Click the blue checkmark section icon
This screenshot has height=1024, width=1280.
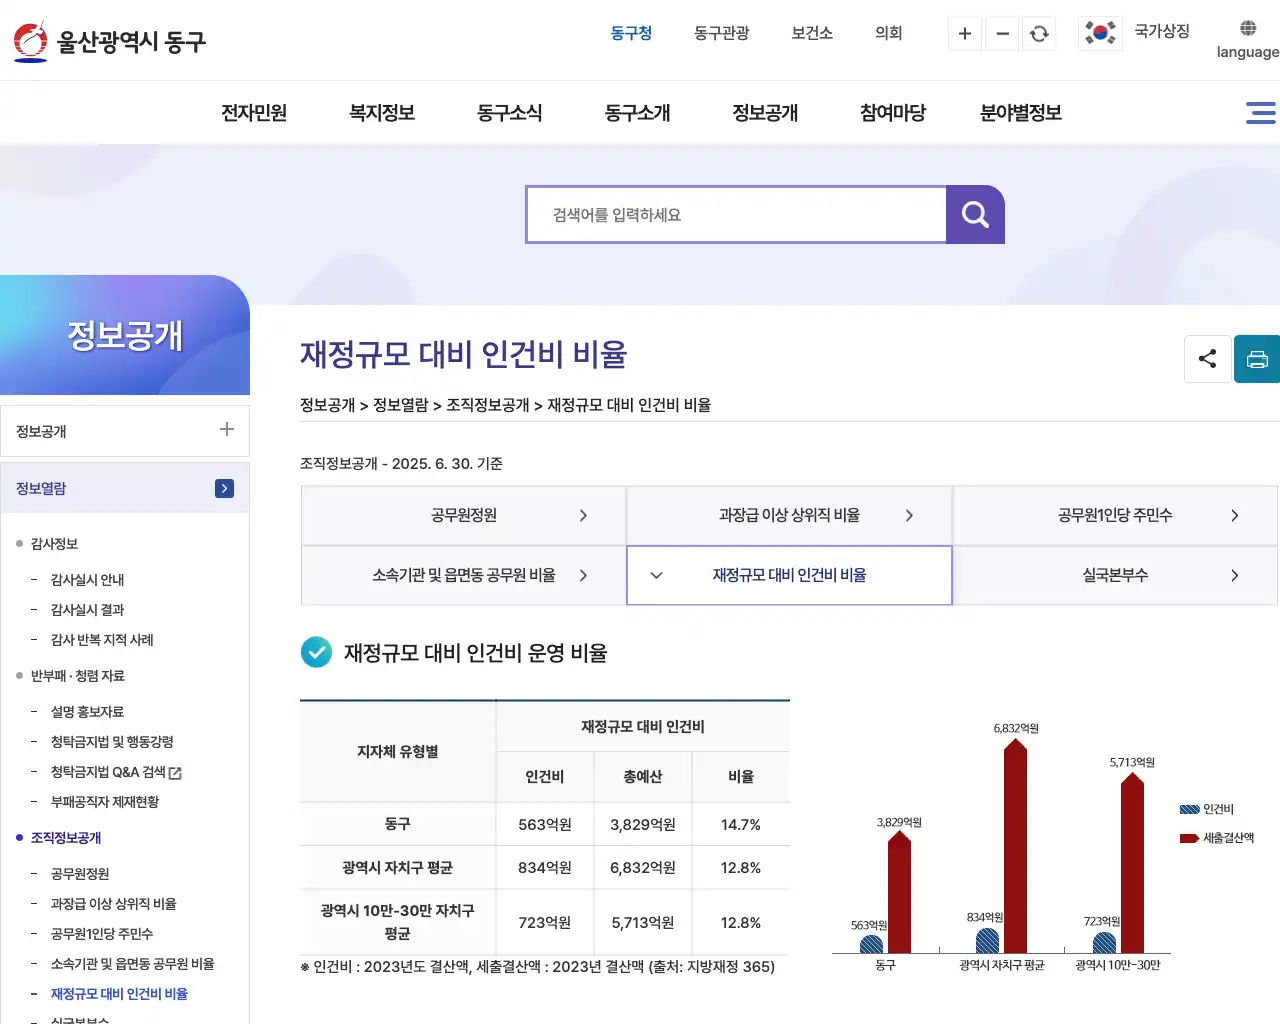pyautogui.click(x=316, y=652)
